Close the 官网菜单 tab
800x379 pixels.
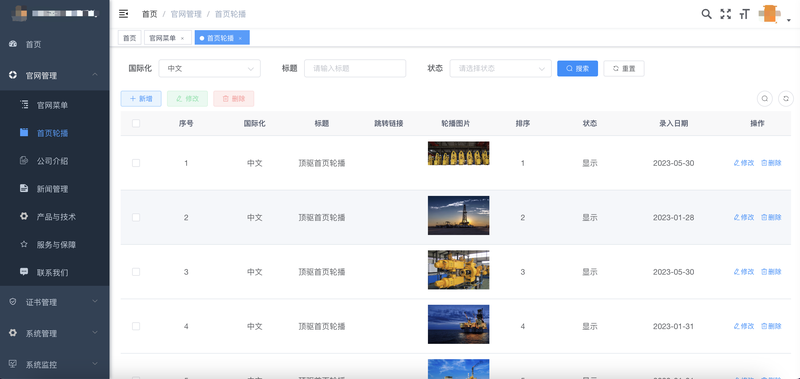183,38
